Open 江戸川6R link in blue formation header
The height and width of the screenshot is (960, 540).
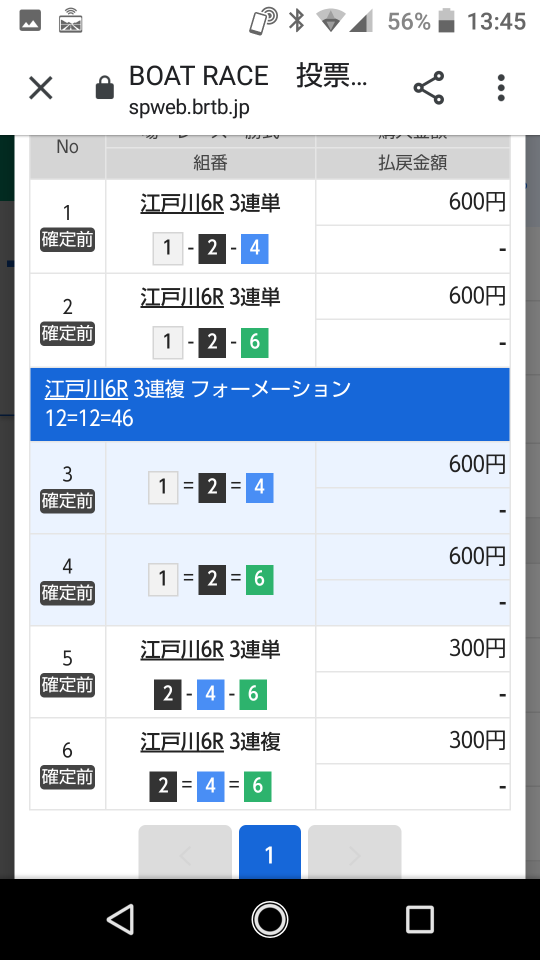point(86,389)
